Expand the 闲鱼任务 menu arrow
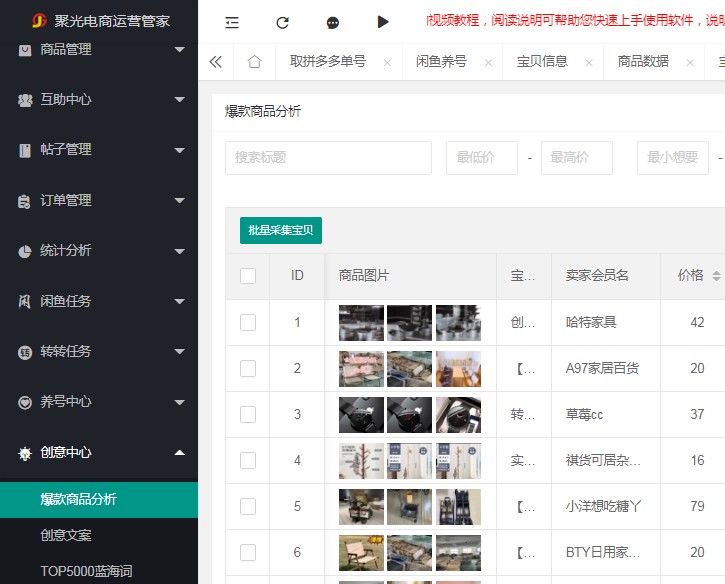Screen dimensions: 725x584 [x=179, y=301]
